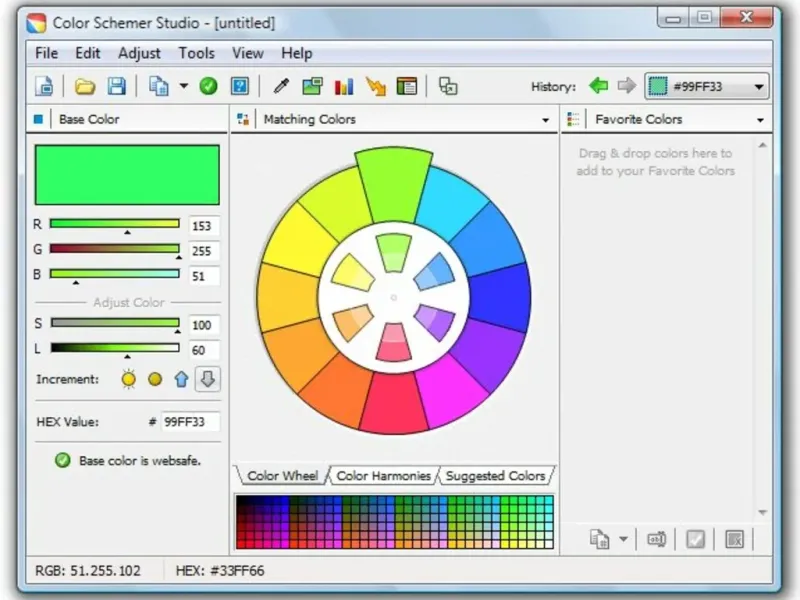Click the inner purple wheel swatch
This screenshot has height=600, width=800.
point(436,322)
